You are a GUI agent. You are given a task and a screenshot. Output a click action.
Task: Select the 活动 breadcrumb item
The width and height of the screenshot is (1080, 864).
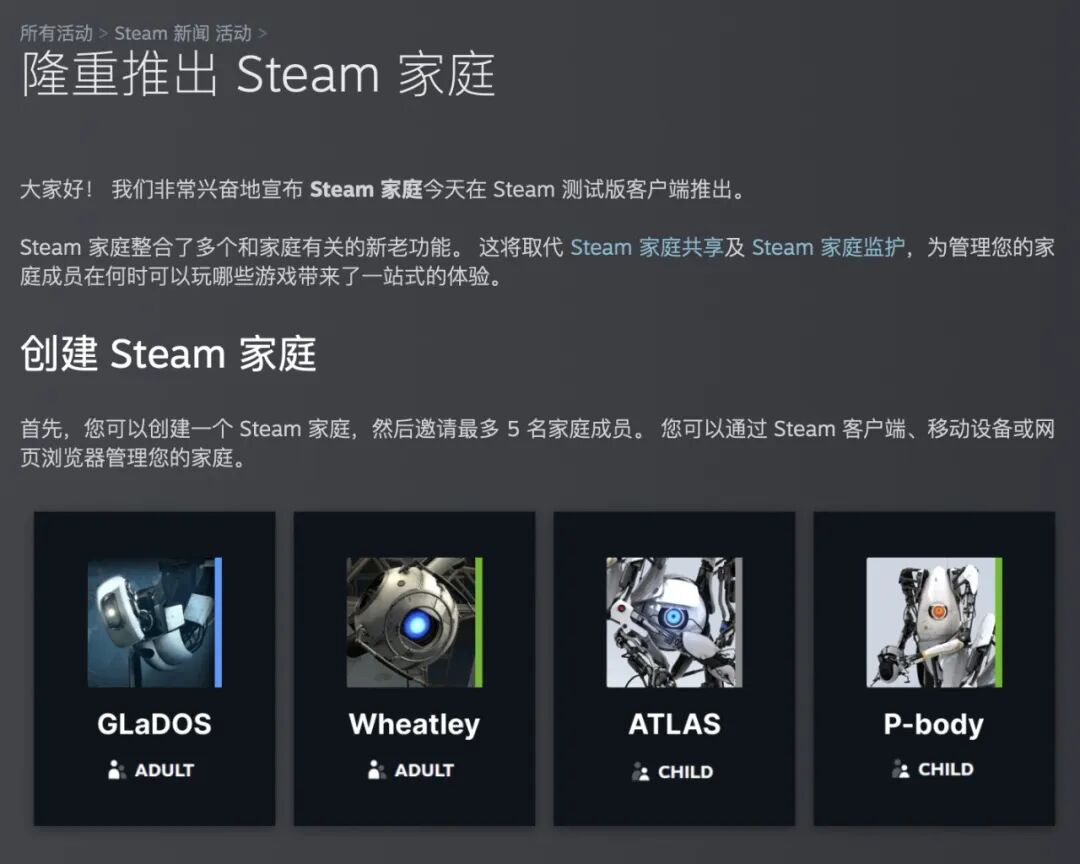point(233,33)
